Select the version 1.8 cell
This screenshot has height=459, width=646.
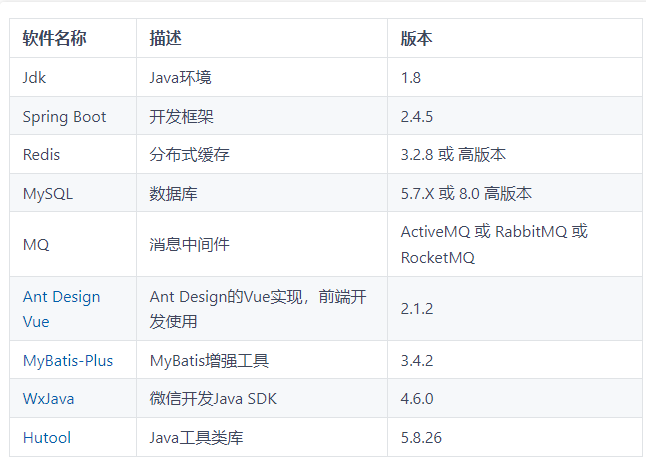point(515,77)
